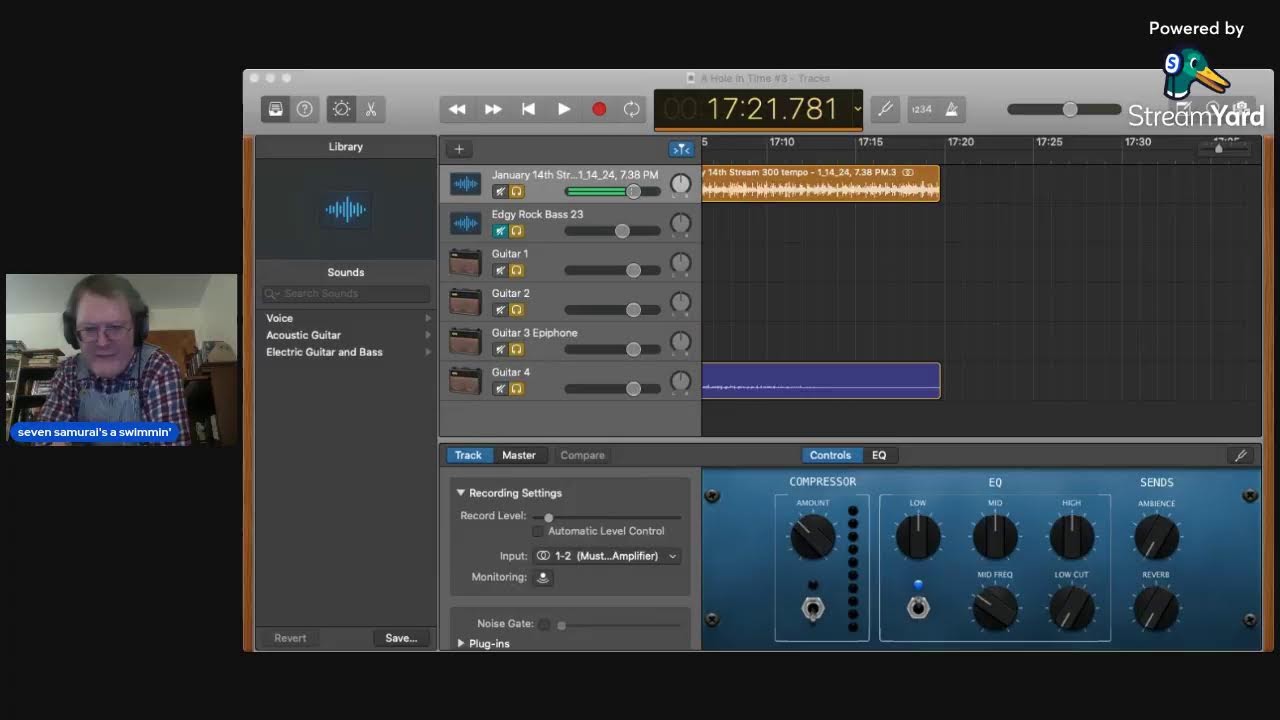Screen dimensions: 1280x720
Task: Add a new track with the plus button
Action: point(459,149)
